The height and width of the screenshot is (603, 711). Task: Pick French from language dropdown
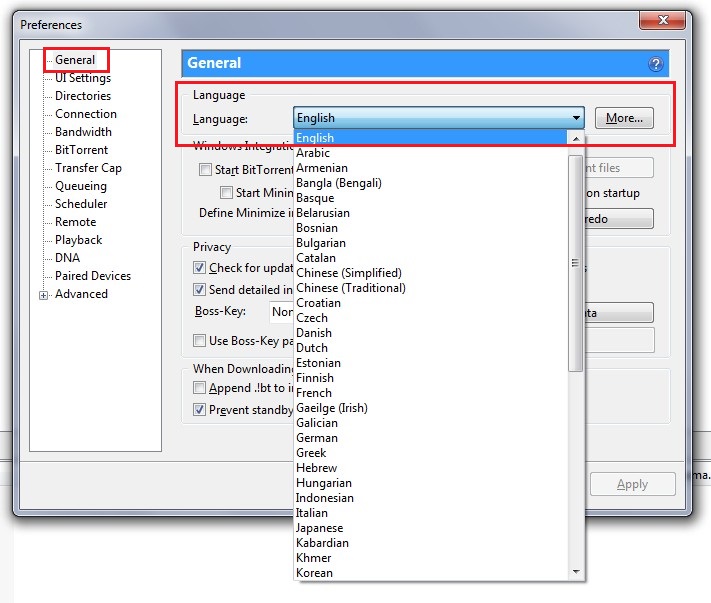431,393
